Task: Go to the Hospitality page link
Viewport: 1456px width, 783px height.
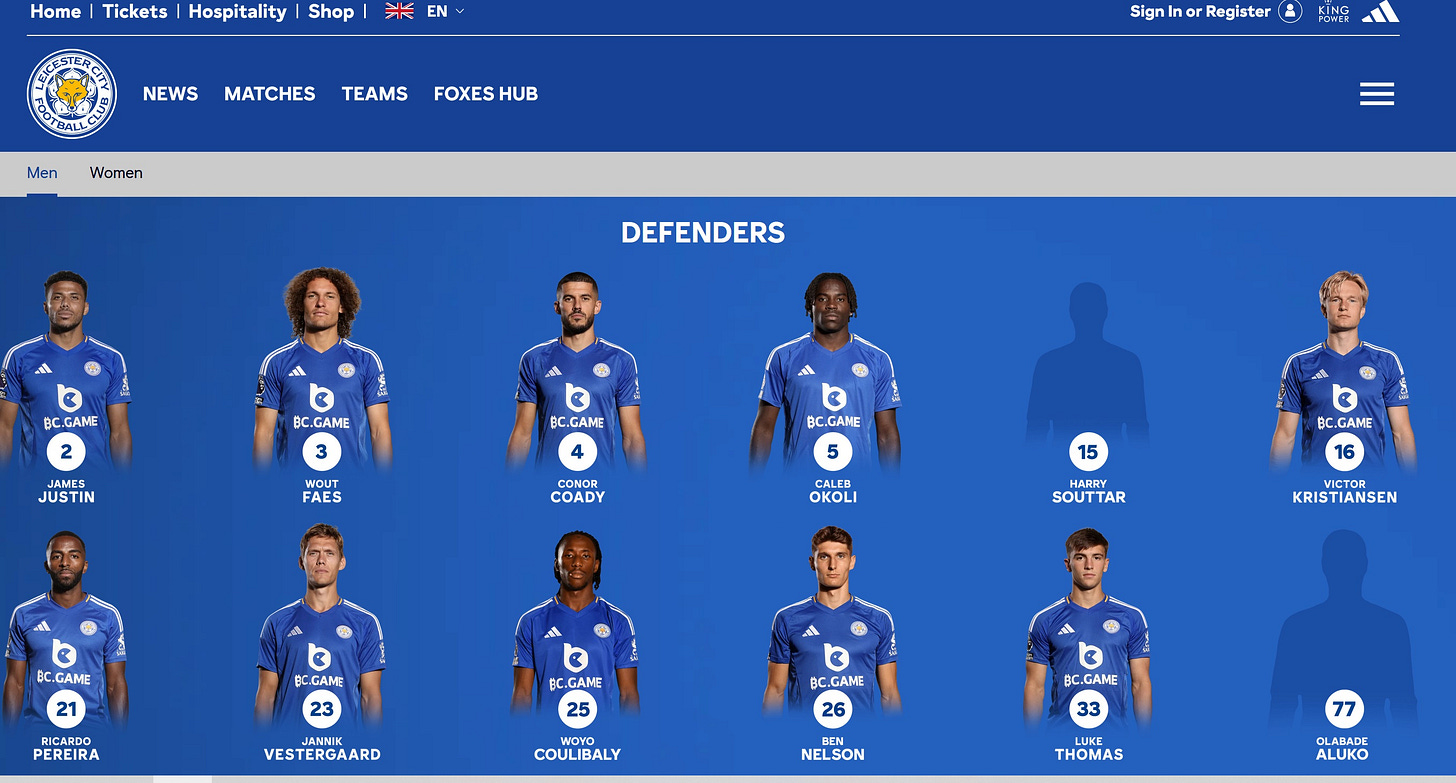Action: point(238,12)
